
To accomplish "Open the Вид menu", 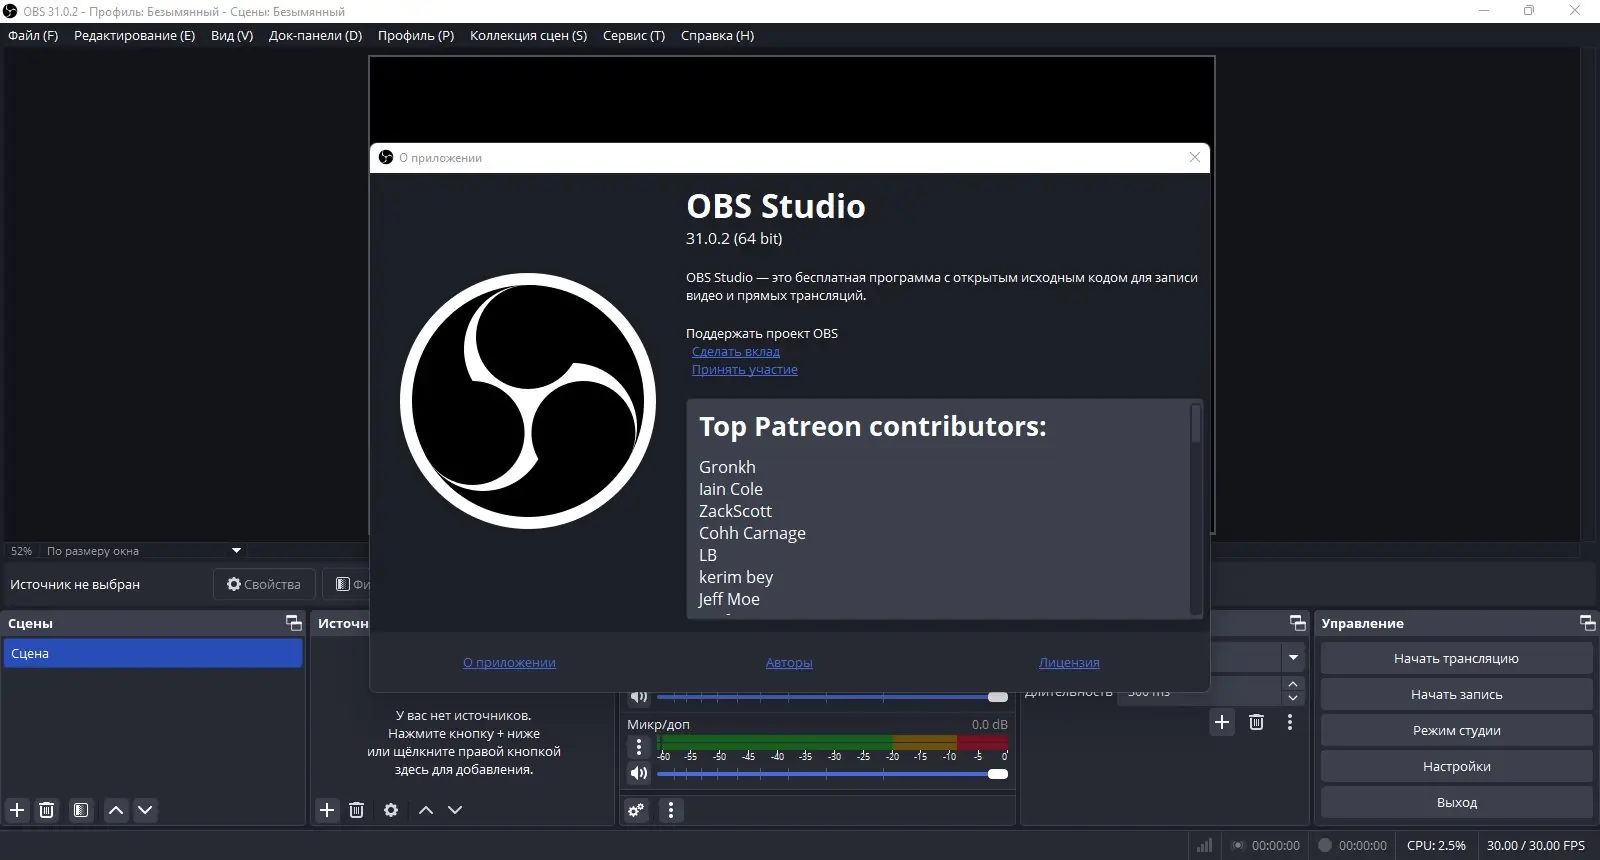I will point(232,35).
